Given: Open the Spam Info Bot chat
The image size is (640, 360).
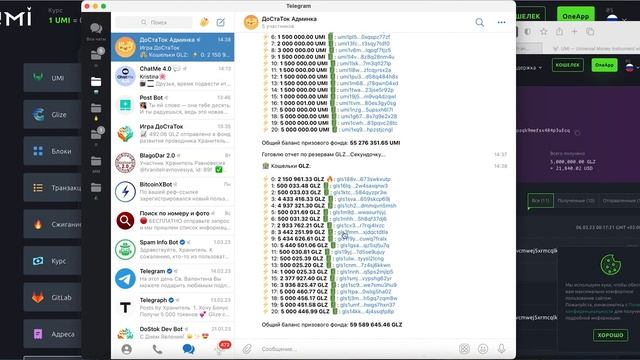Looking at the screenshot, I should 173,250.
